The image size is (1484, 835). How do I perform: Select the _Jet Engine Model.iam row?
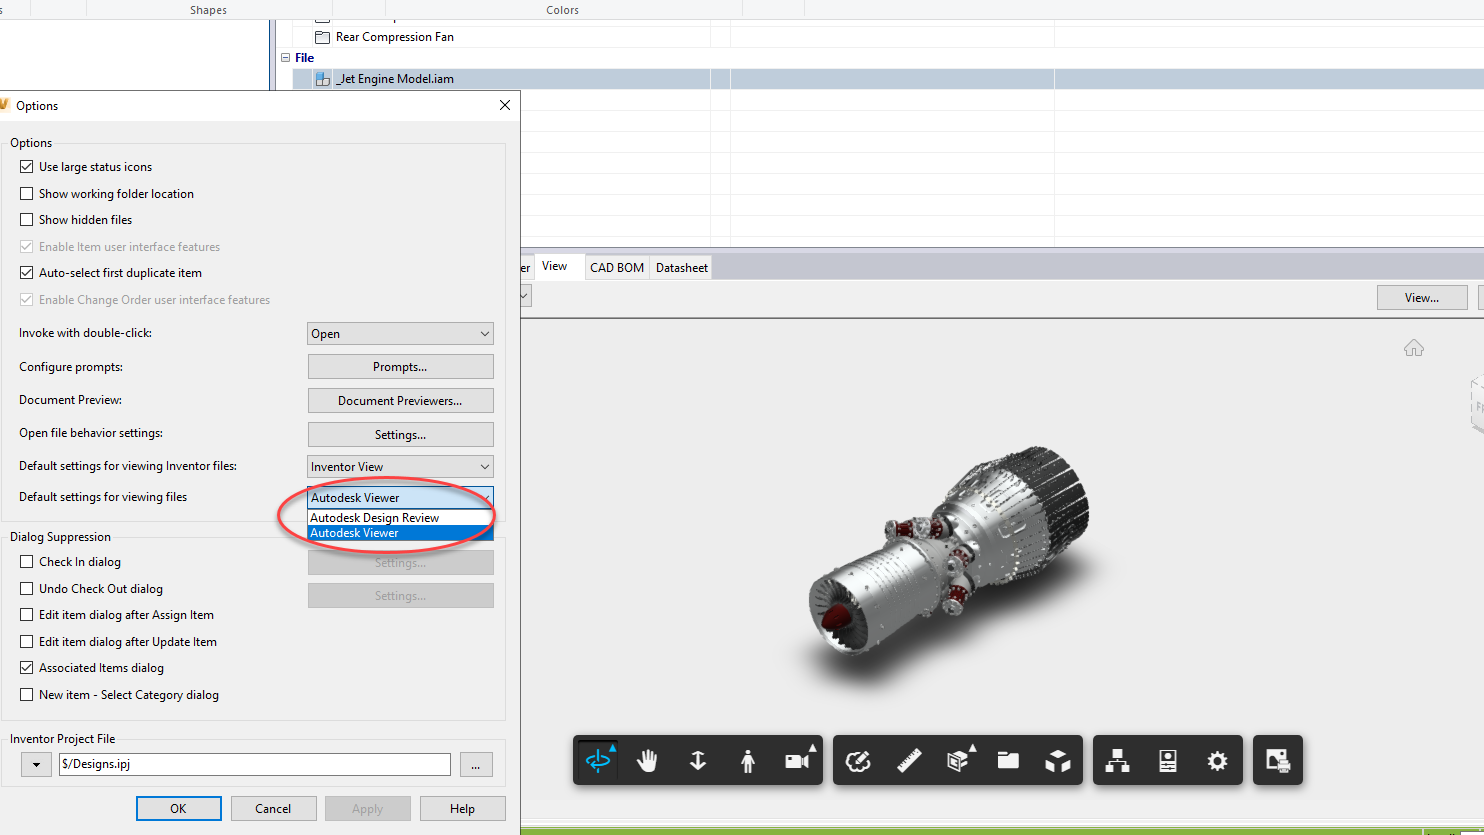888,79
